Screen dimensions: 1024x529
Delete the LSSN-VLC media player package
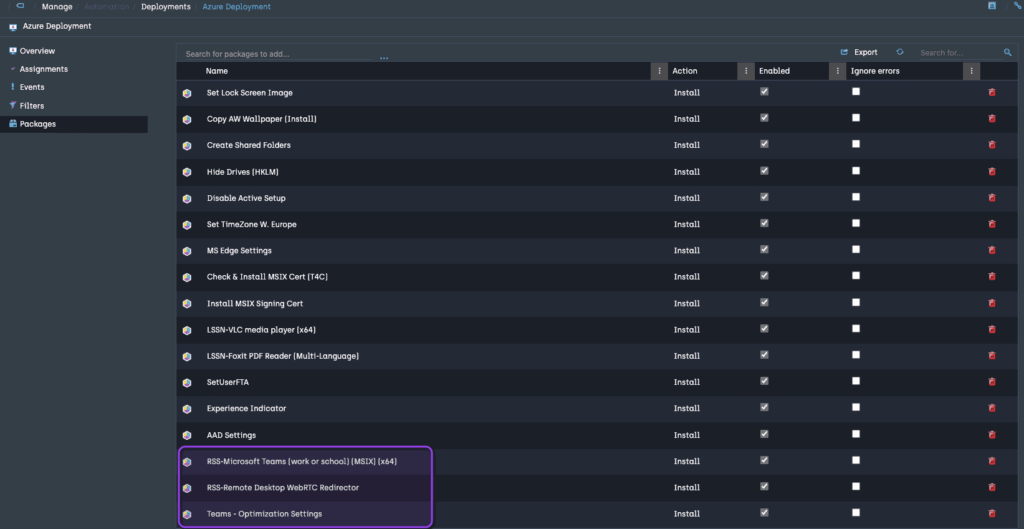[x=992, y=329]
